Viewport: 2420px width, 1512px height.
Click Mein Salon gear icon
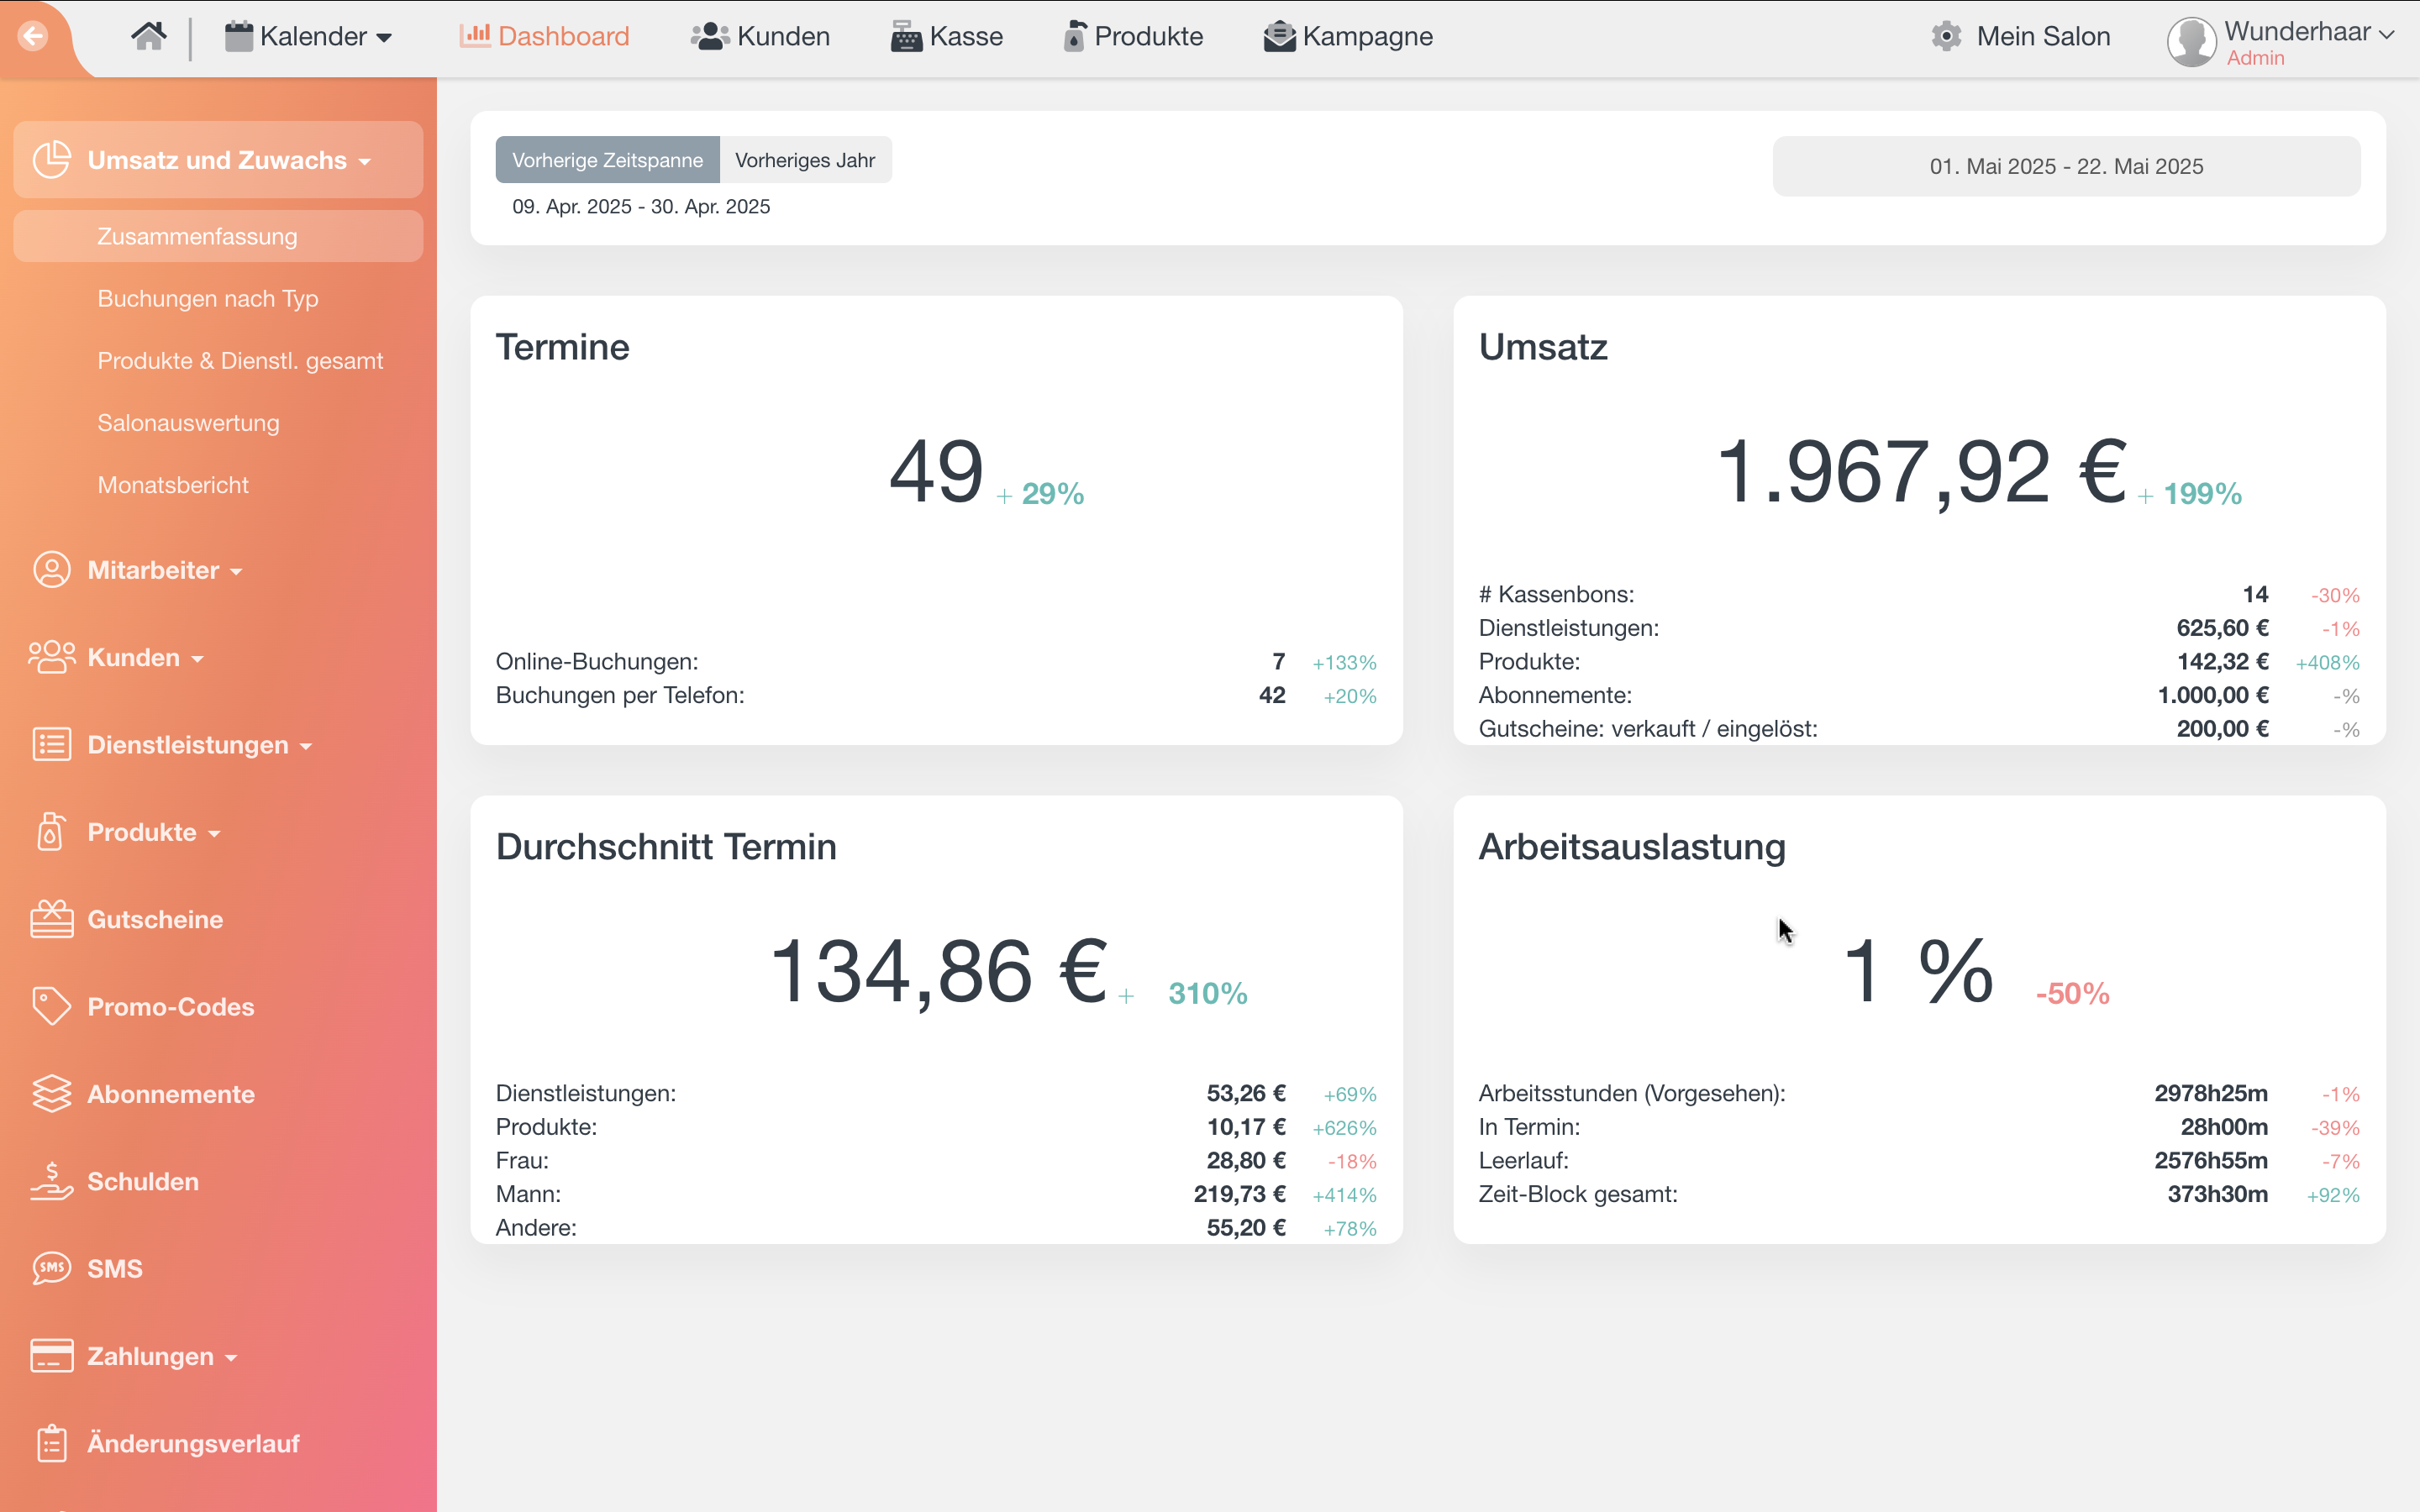pyautogui.click(x=1946, y=37)
